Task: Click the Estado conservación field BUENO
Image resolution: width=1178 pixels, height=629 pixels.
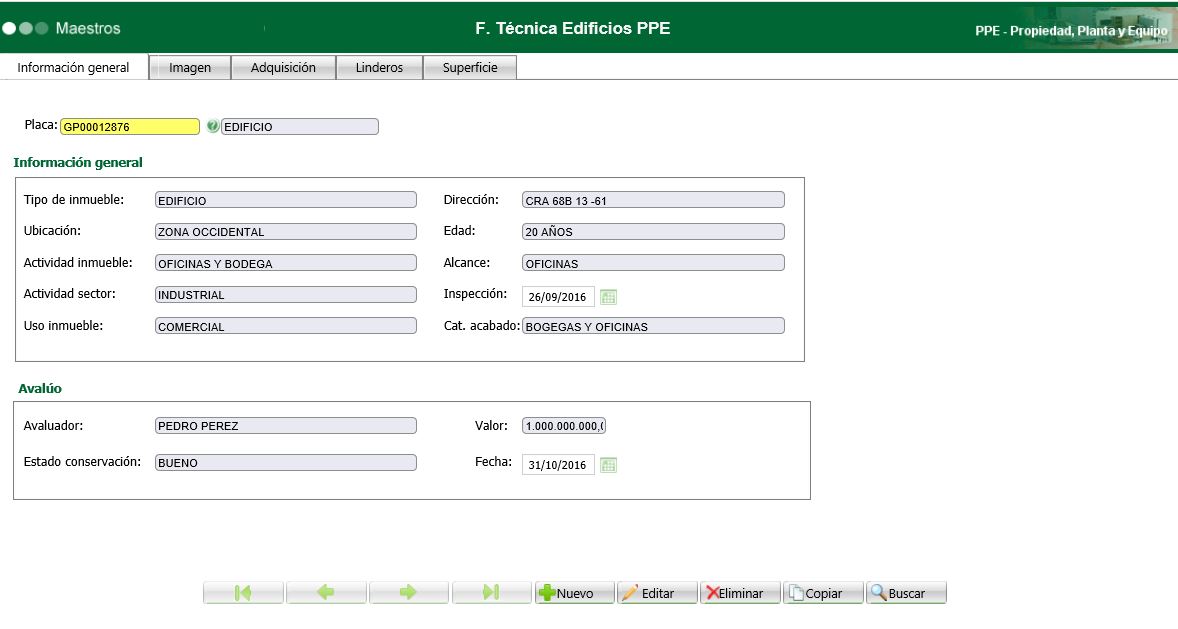Action: tap(285, 463)
